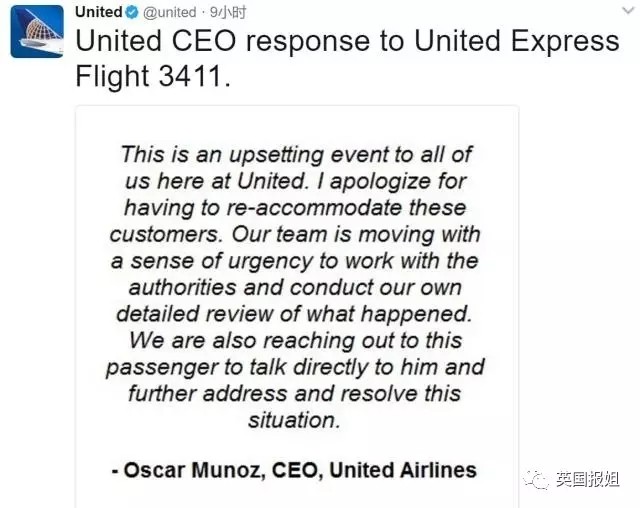Click line 'authorities and conduct our own'
Image resolution: width=640 pixels, height=508 pixels.
pyautogui.click(x=295, y=288)
